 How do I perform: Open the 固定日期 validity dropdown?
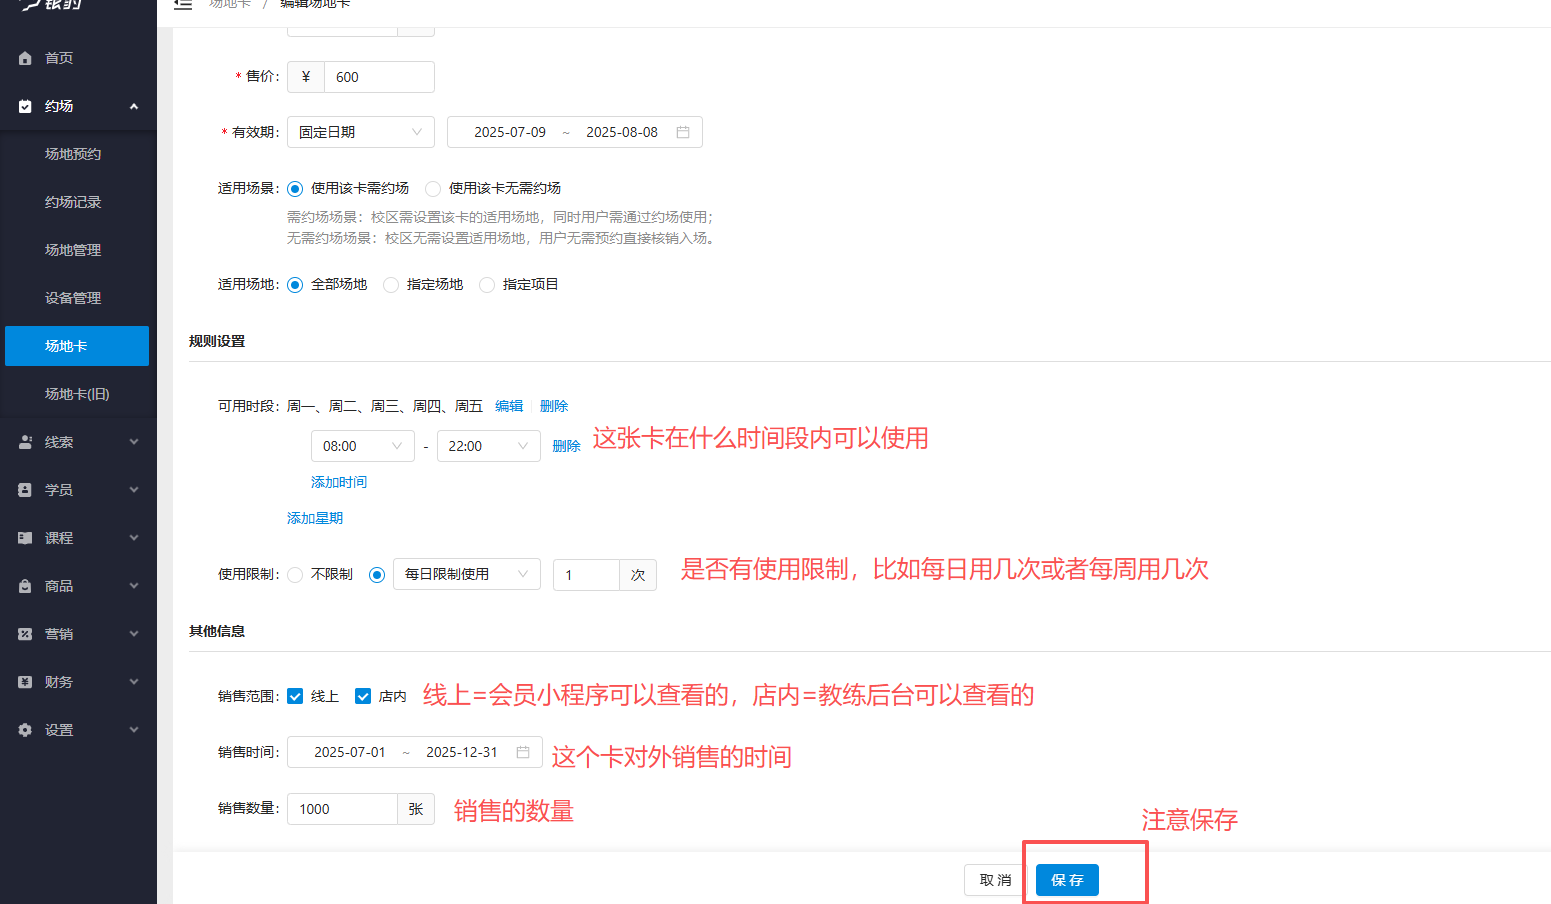pos(360,131)
